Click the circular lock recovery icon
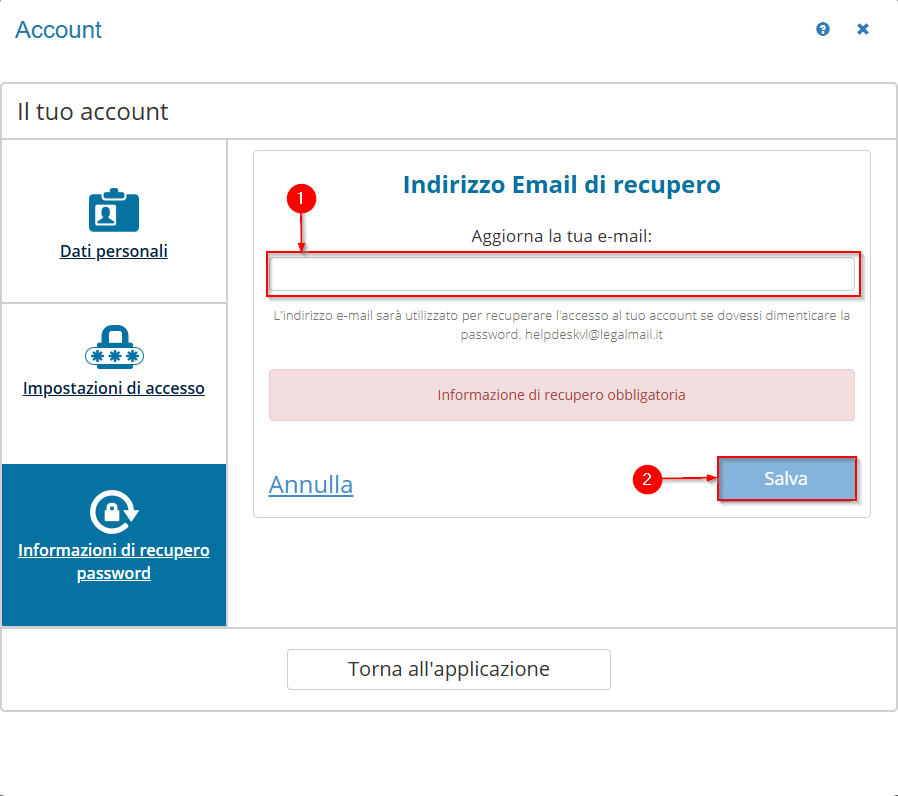The width and height of the screenshot is (898, 796). [x=114, y=511]
